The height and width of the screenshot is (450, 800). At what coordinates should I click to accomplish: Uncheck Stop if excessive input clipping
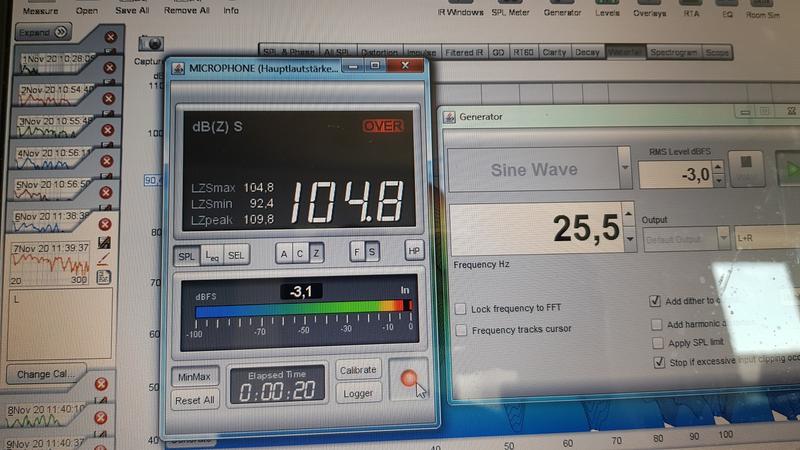[x=659, y=362]
